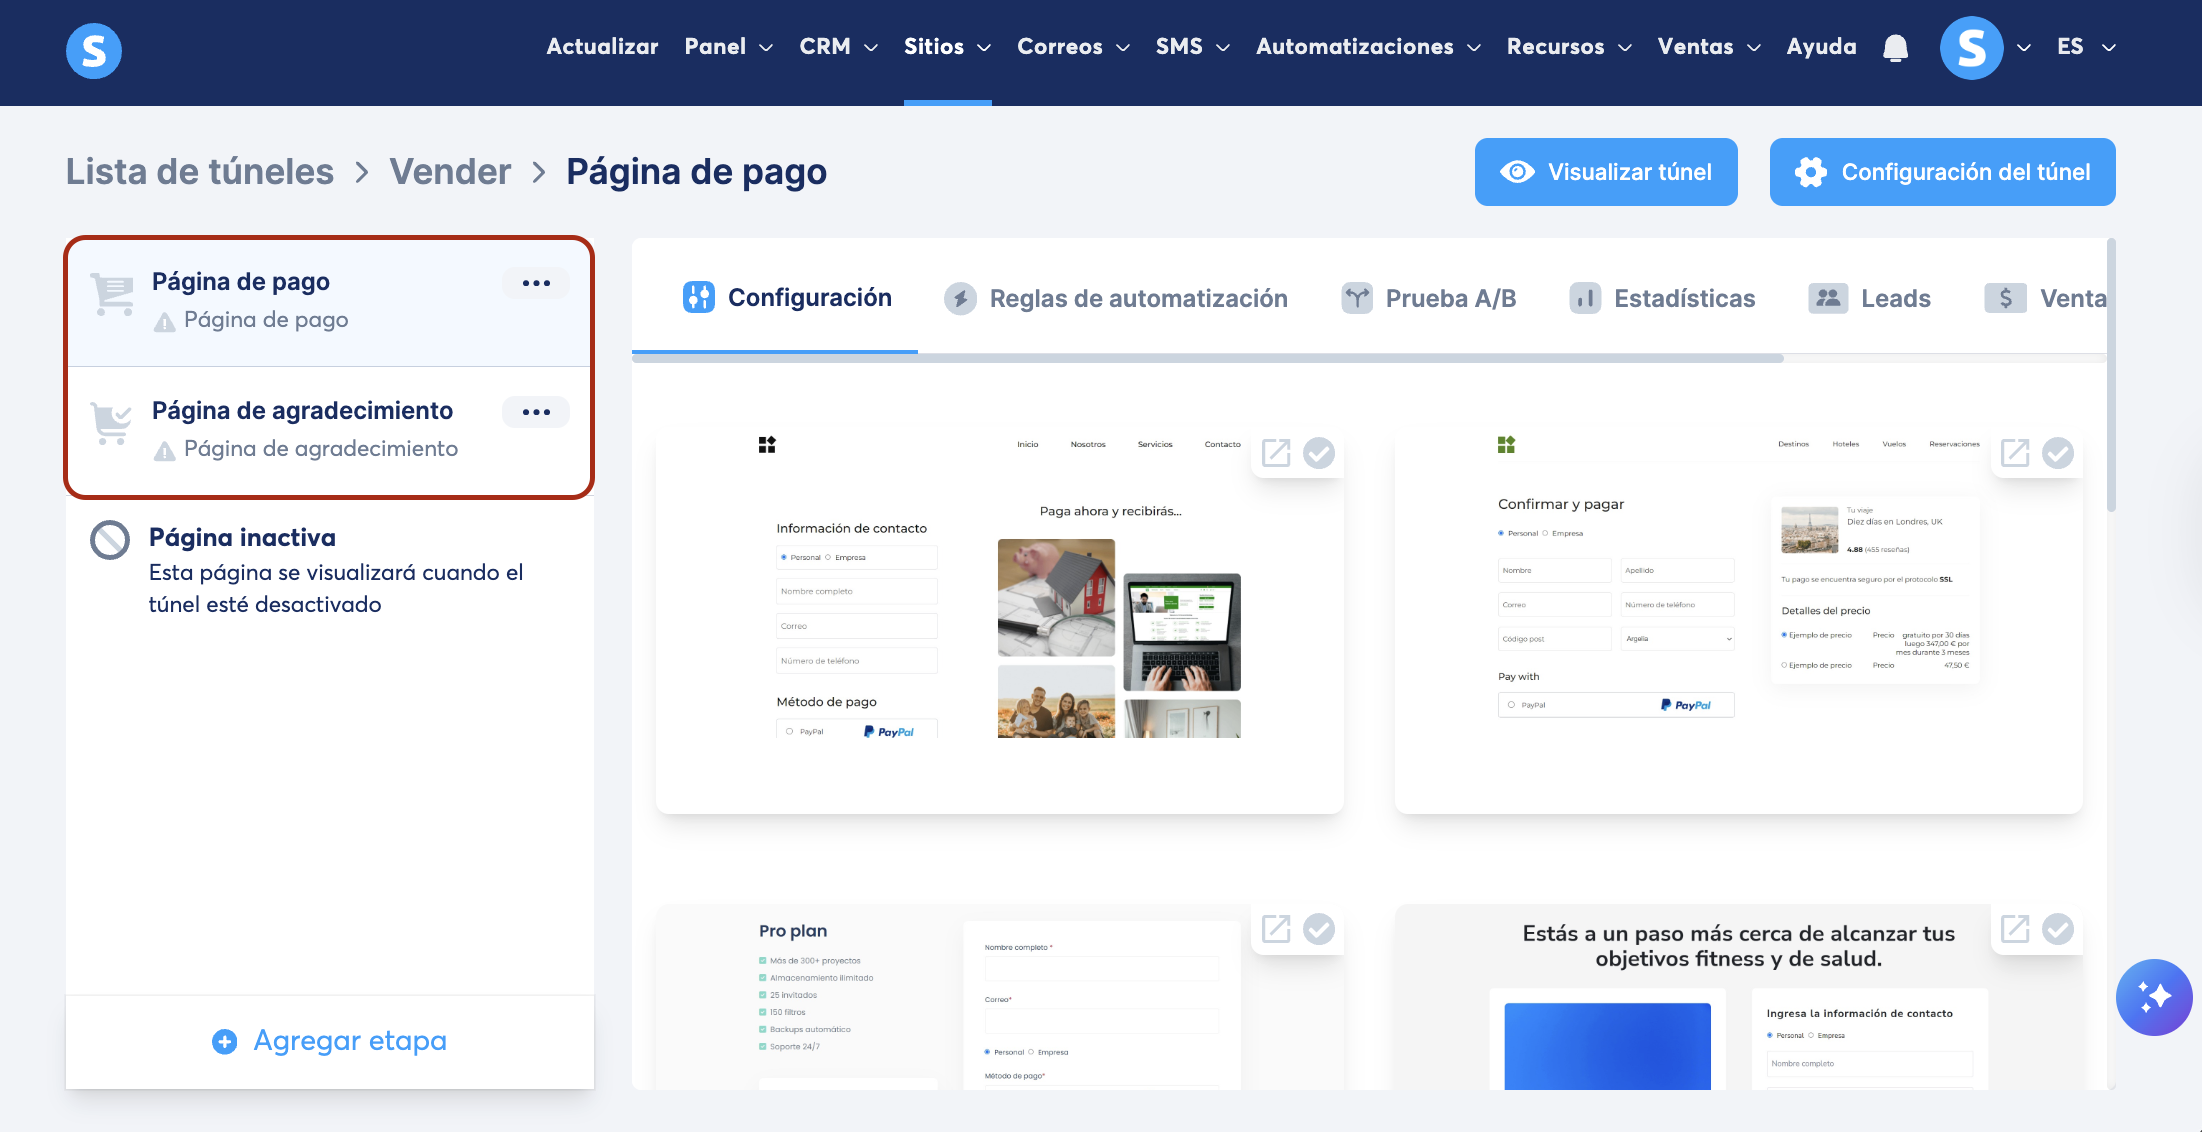
Task: Click the Visualizar túnel button
Action: click(1606, 172)
